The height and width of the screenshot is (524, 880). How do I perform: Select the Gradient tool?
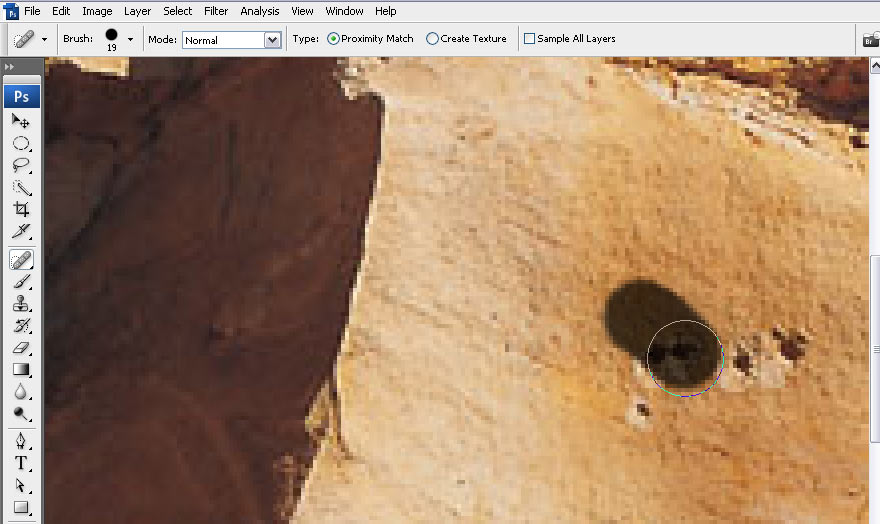21,369
